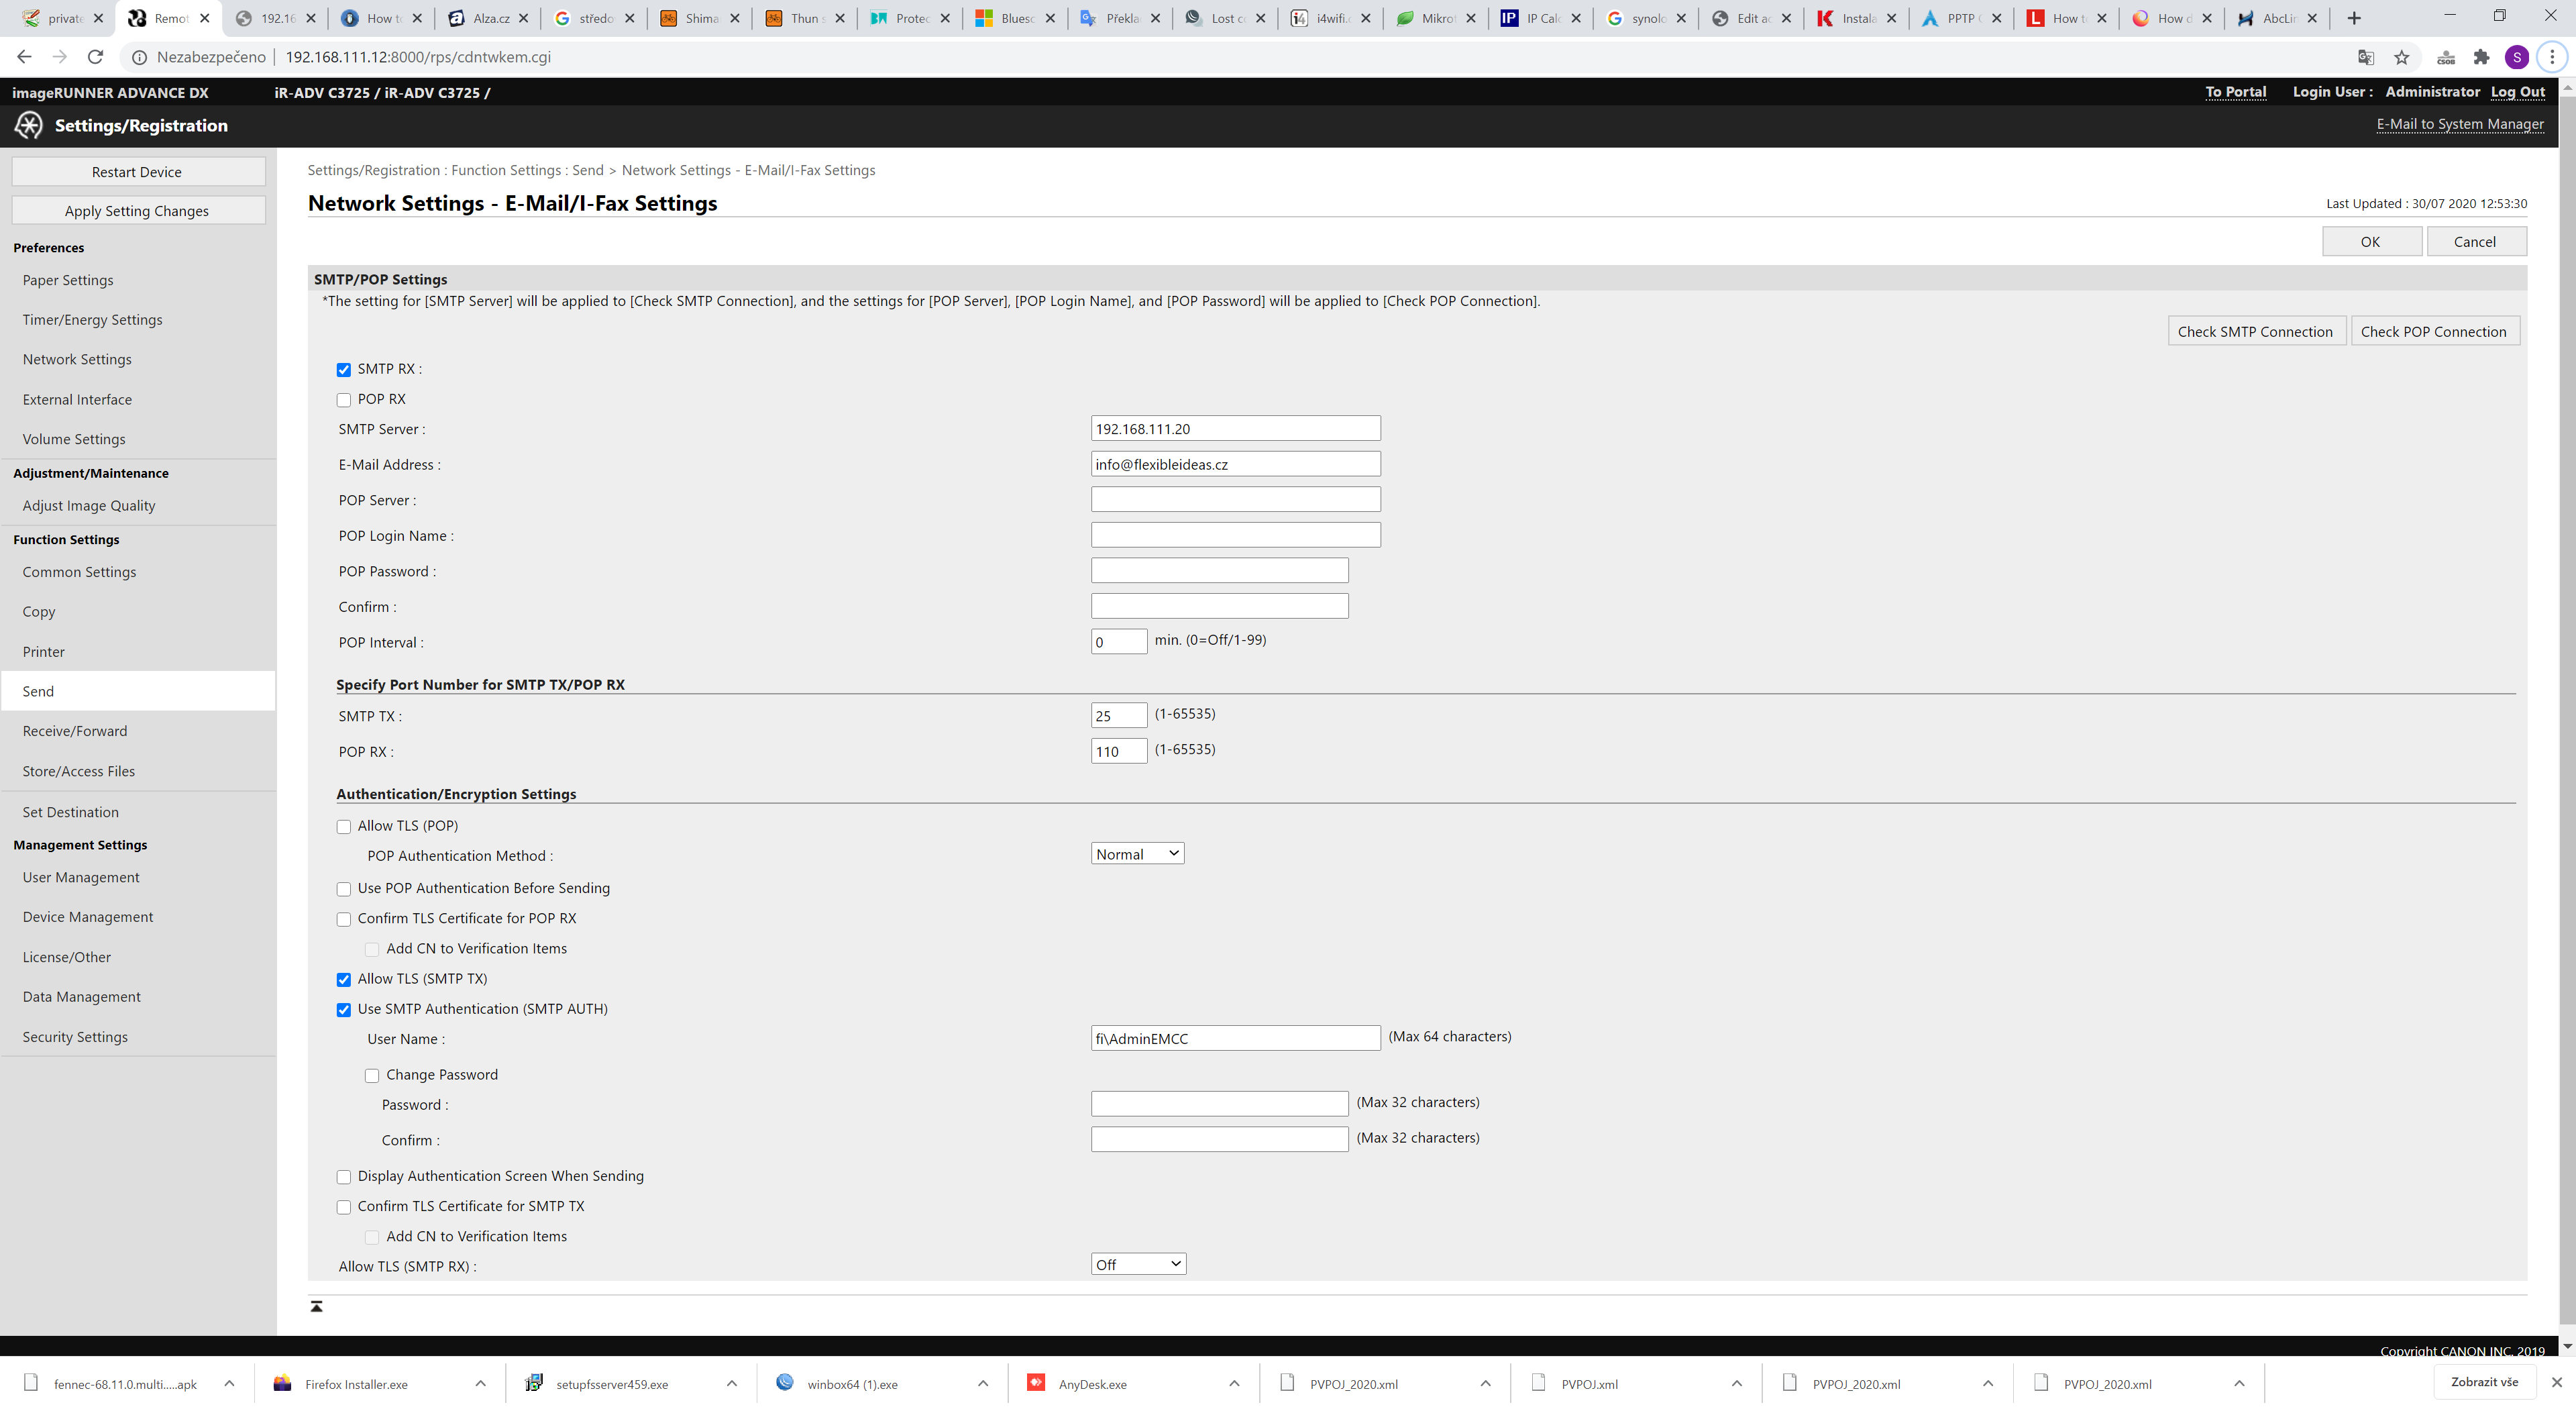Uncheck Allow TLS (SMTP TX) checkbox
The width and height of the screenshot is (2576, 1409).
point(344,979)
